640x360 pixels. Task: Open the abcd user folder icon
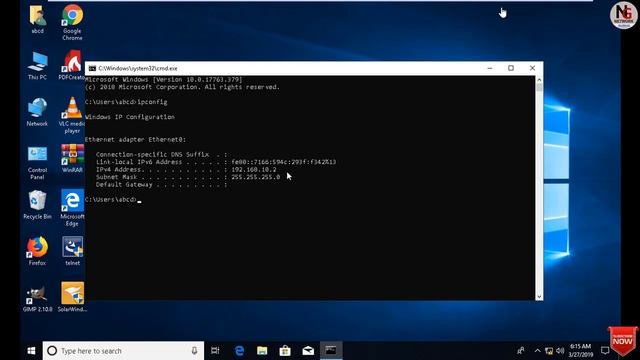(38, 19)
